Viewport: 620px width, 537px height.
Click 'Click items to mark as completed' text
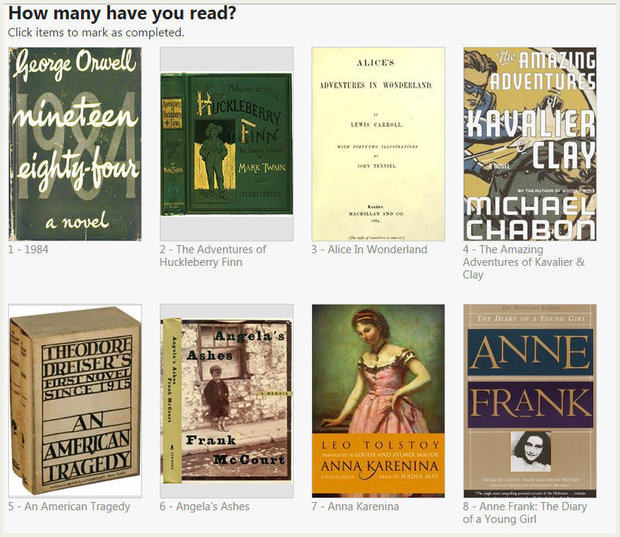[x=96, y=32]
